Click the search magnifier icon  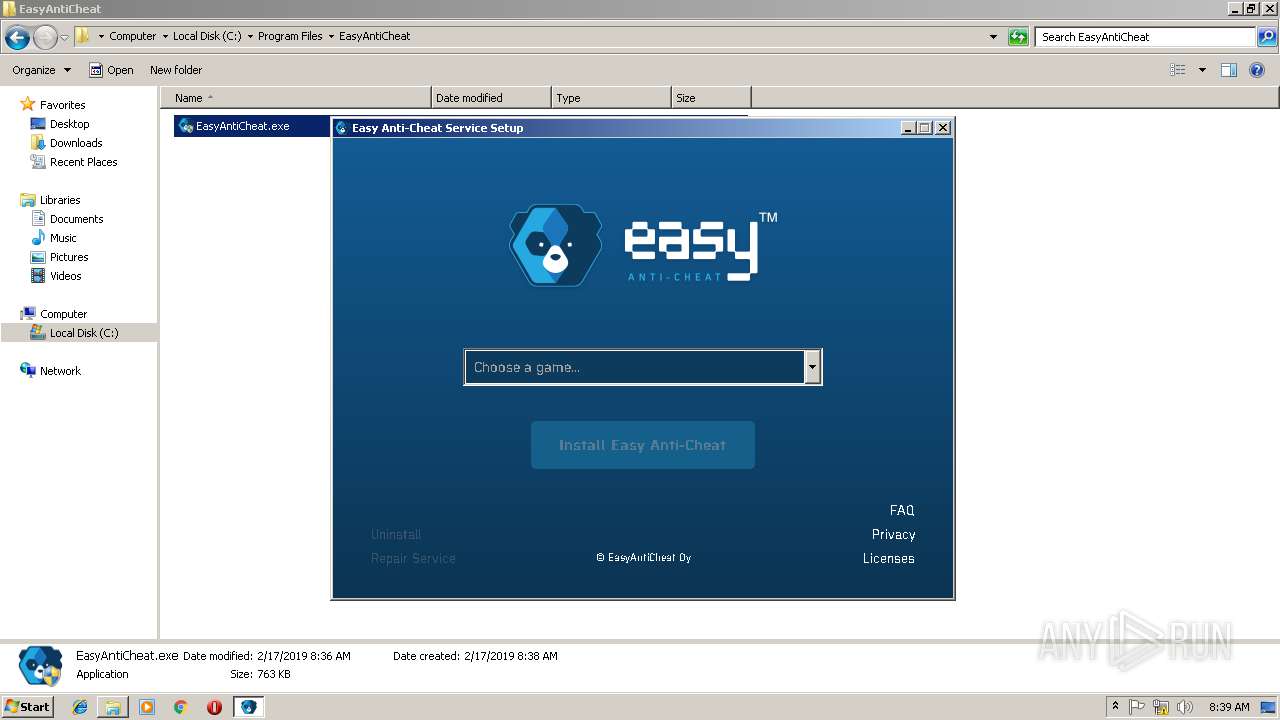(1266, 37)
